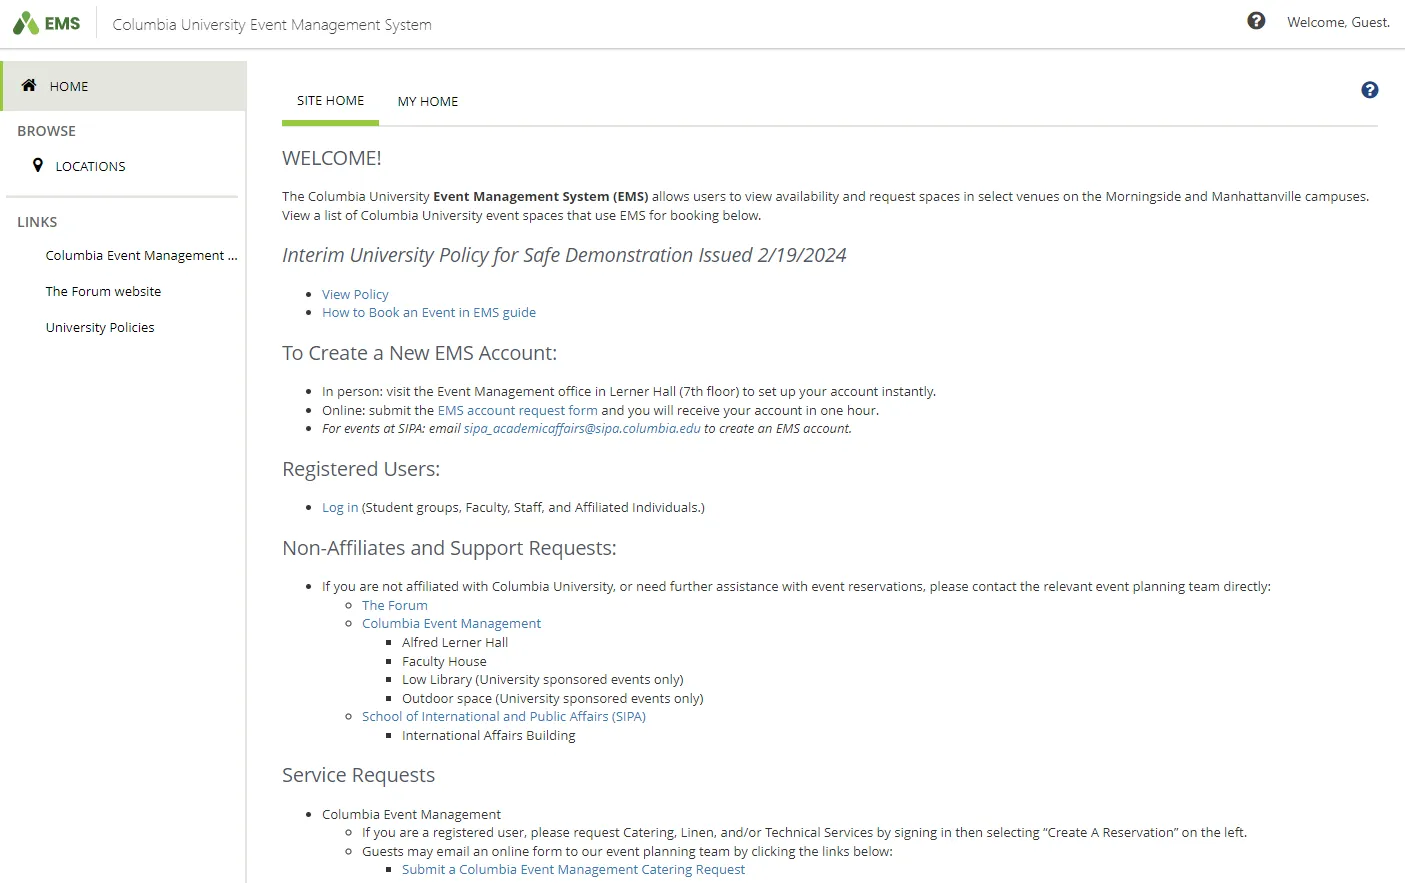
Task: Open University Policies in sidebar links
Action: (100, 327)
